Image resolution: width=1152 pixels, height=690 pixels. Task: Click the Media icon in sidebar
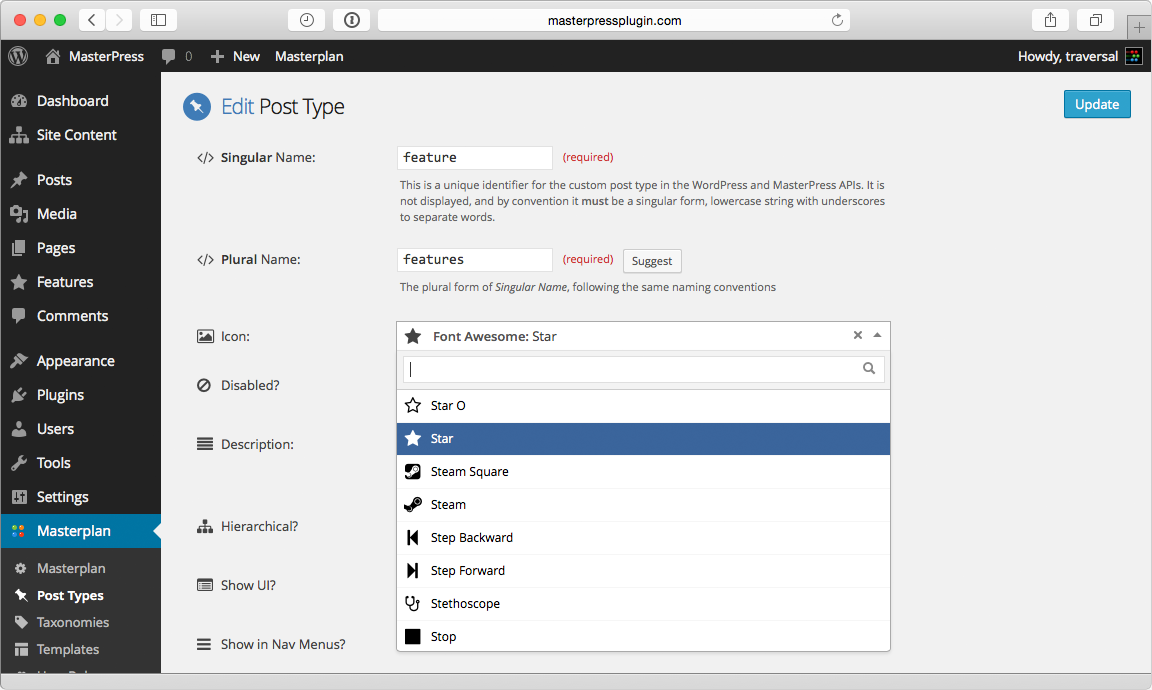tap(19, 214)
